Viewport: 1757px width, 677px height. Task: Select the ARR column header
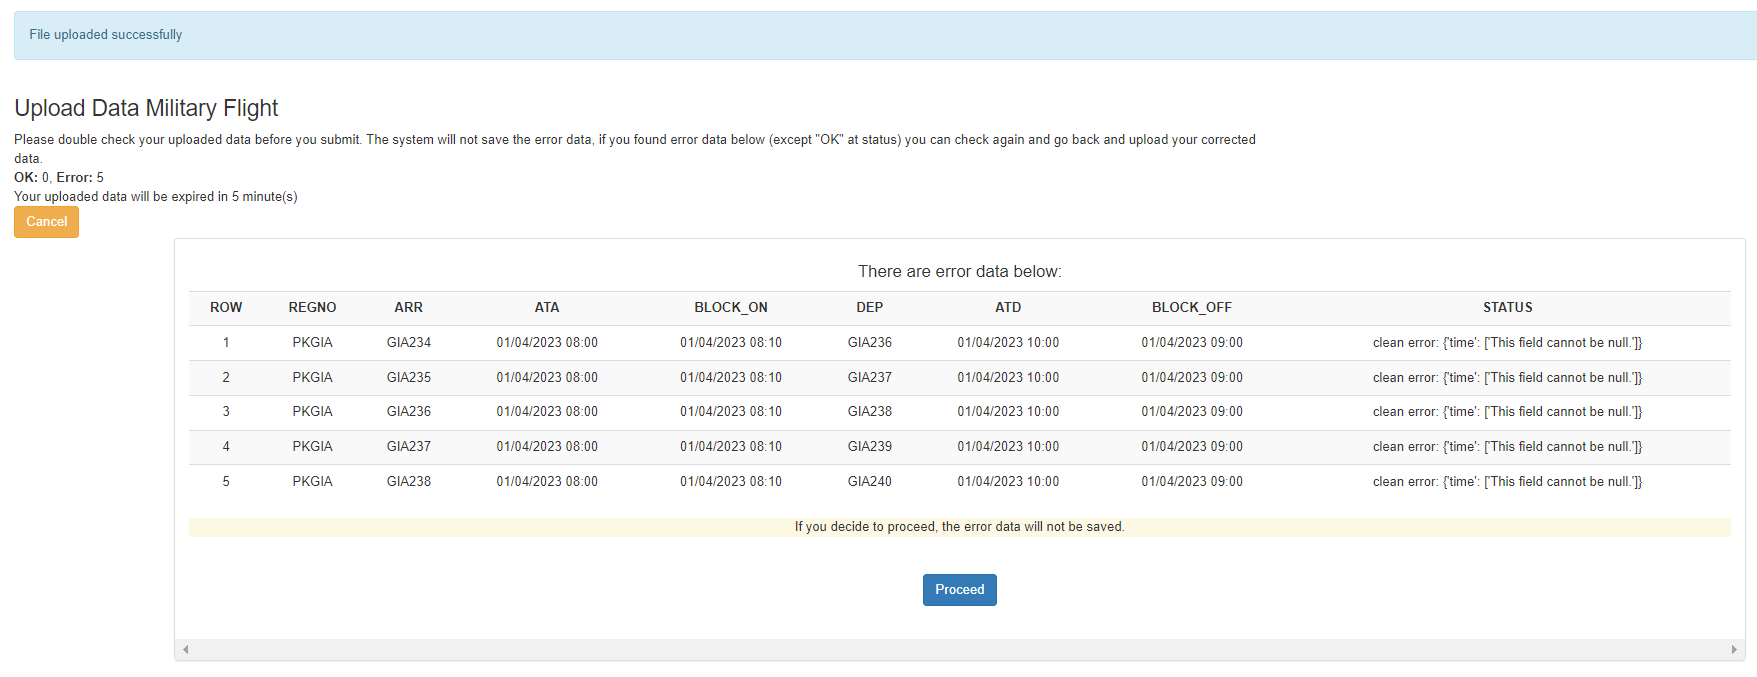408,308
